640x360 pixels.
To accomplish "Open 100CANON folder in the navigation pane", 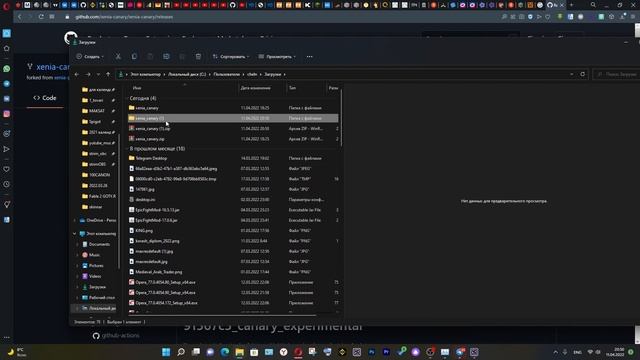I will (x=100, y=175).
